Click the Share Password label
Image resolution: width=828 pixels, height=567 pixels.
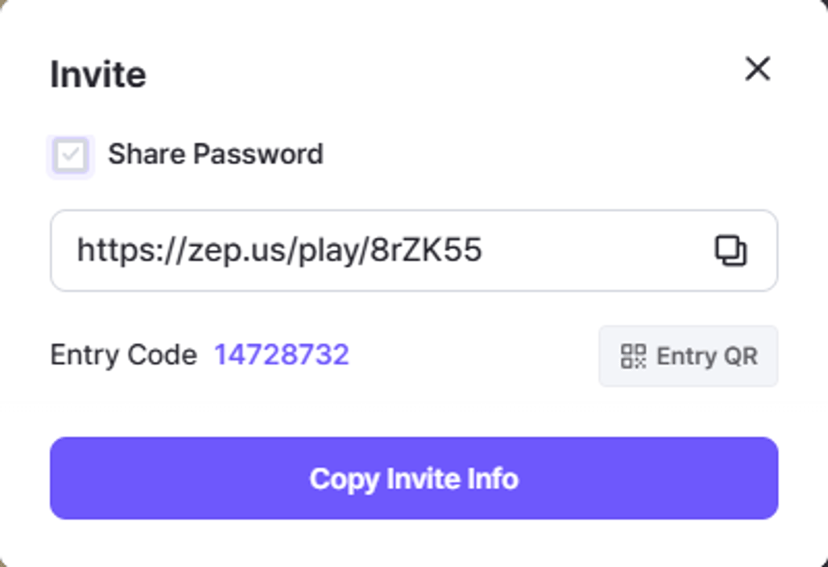215,154
